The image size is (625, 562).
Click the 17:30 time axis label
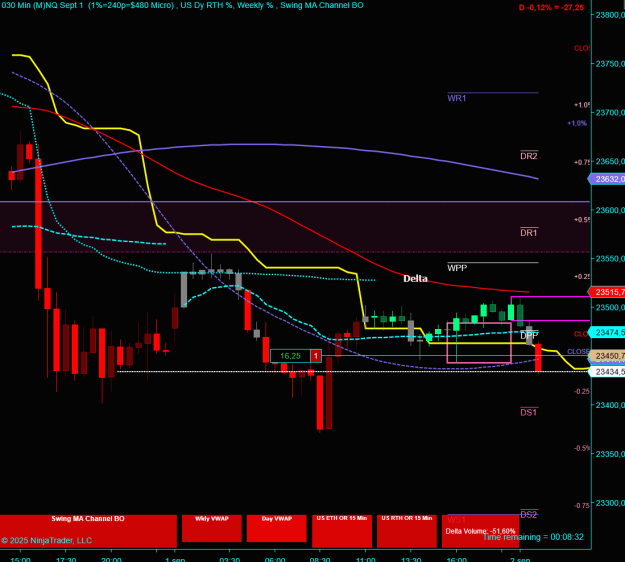point(66,559)
